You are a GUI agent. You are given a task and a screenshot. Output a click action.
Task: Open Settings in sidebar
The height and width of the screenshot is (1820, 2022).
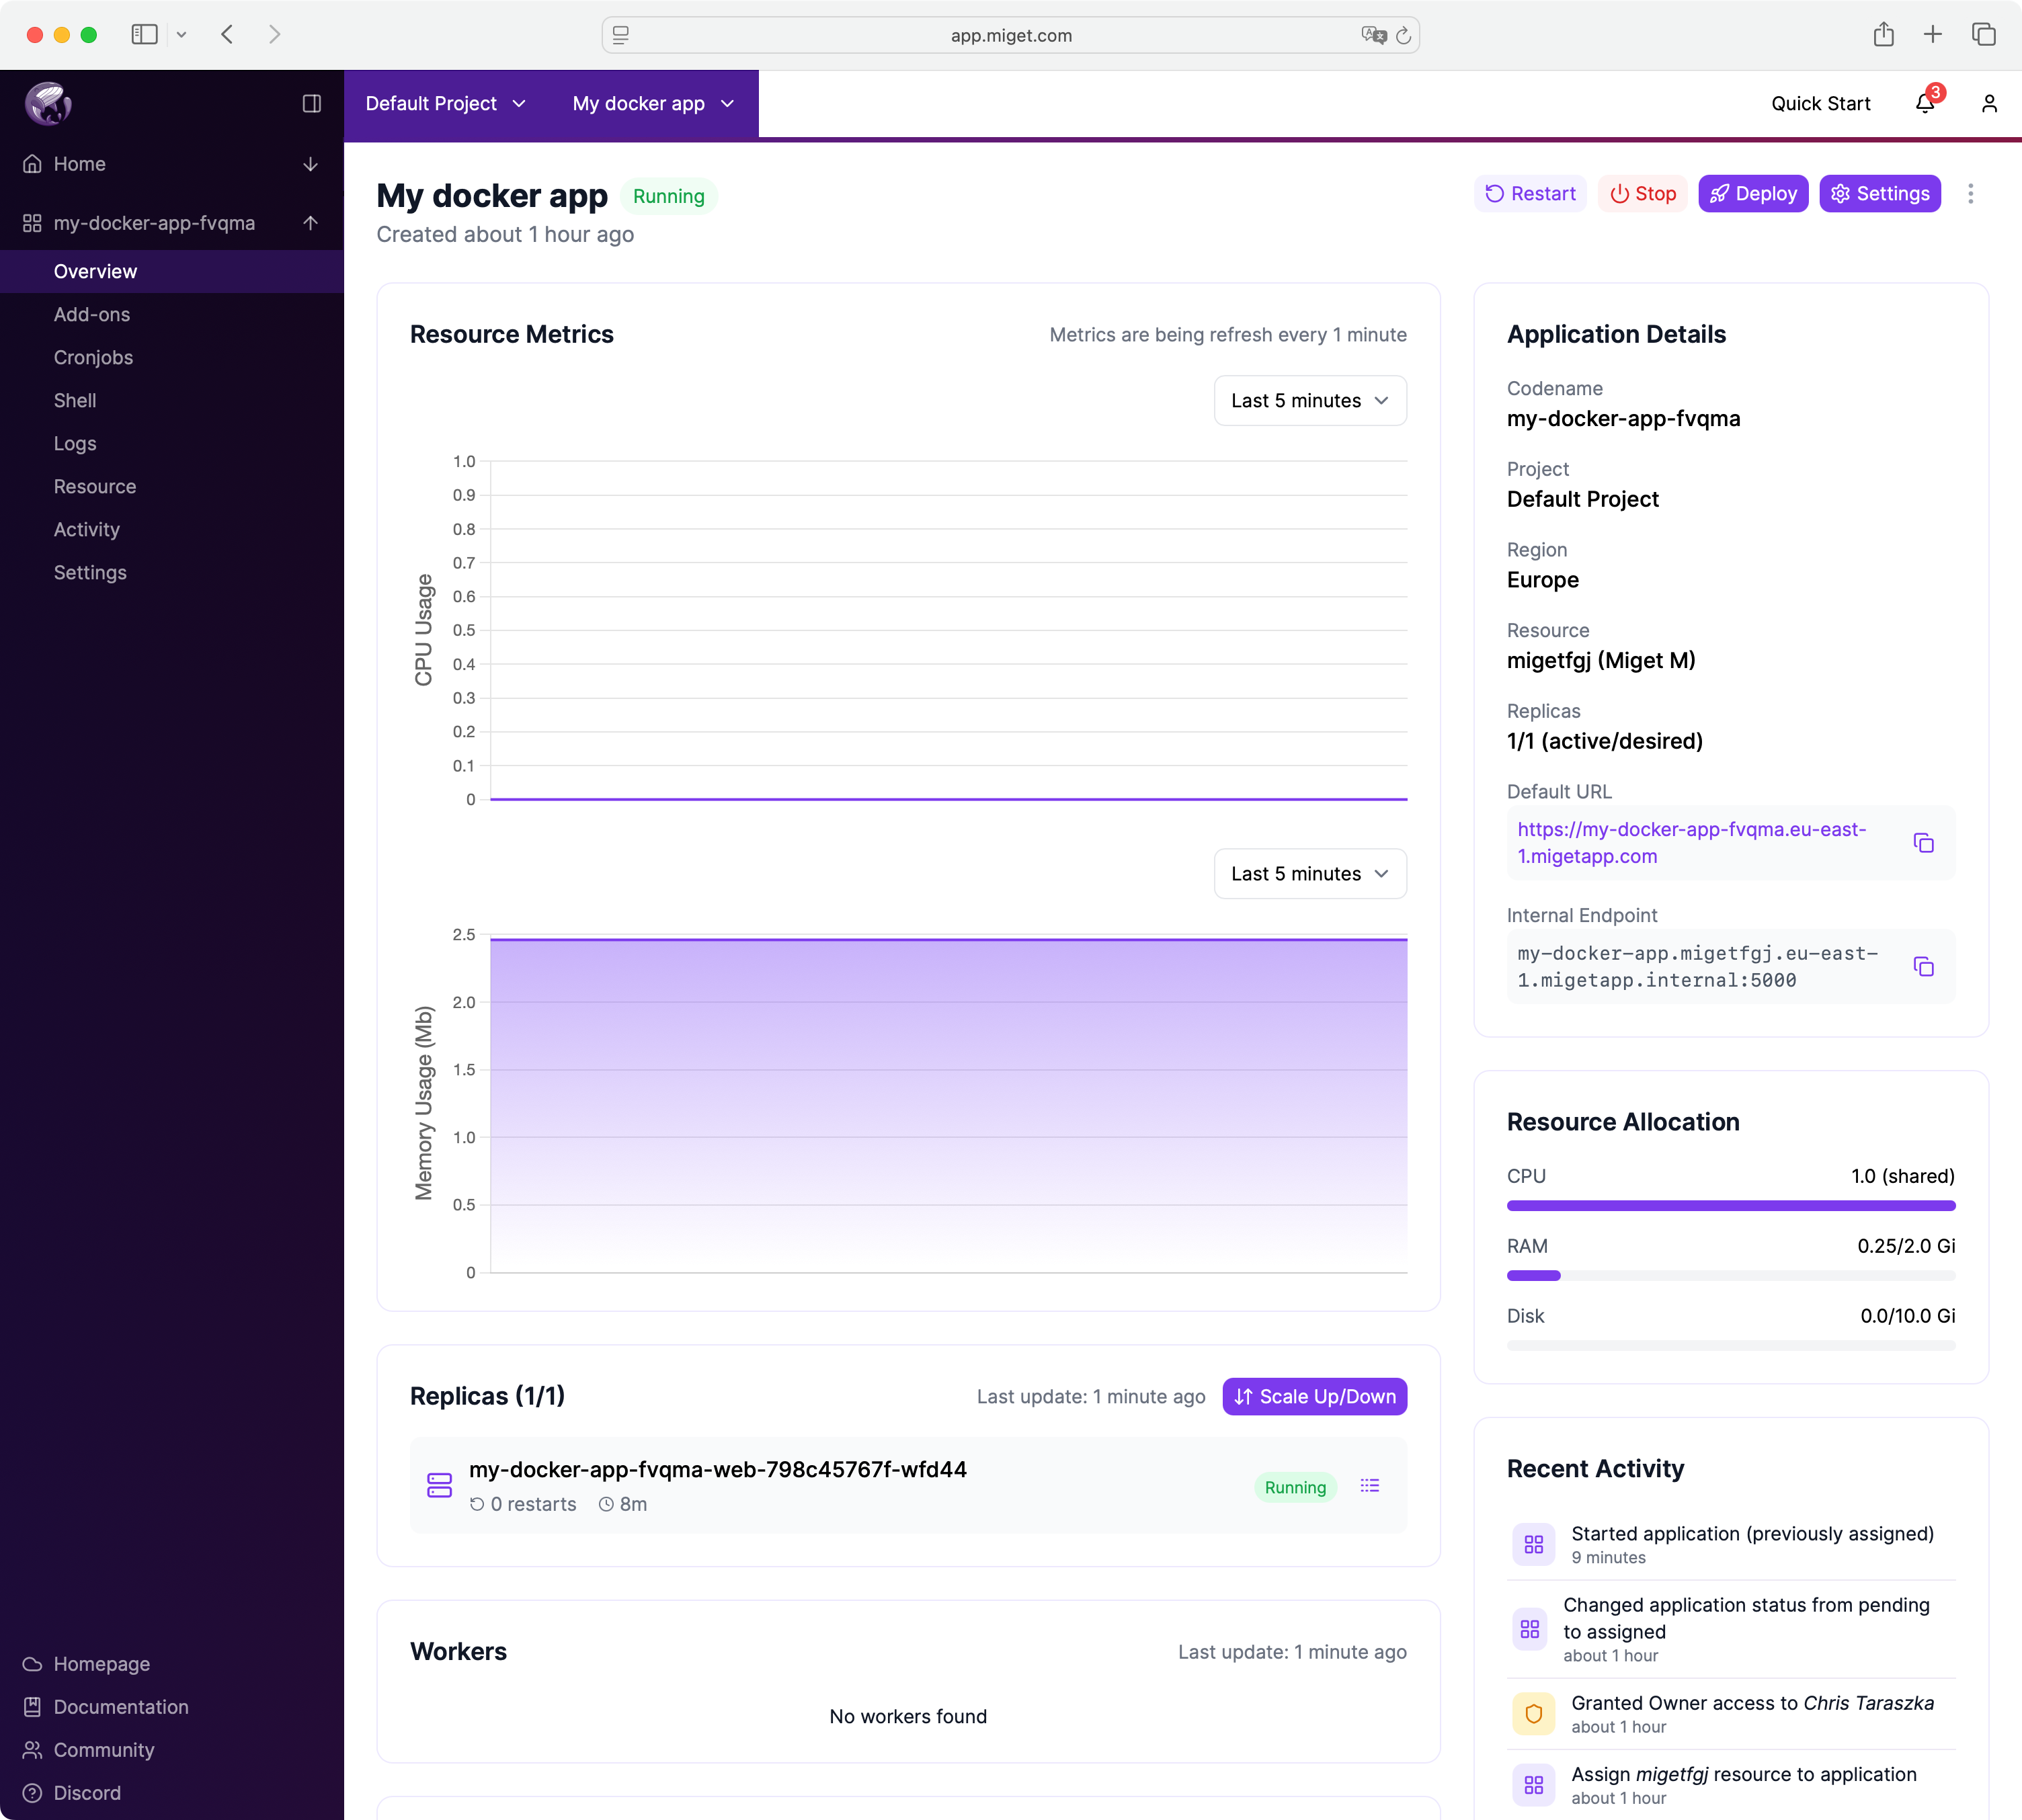pyautogui.click(x=90, y=573)
